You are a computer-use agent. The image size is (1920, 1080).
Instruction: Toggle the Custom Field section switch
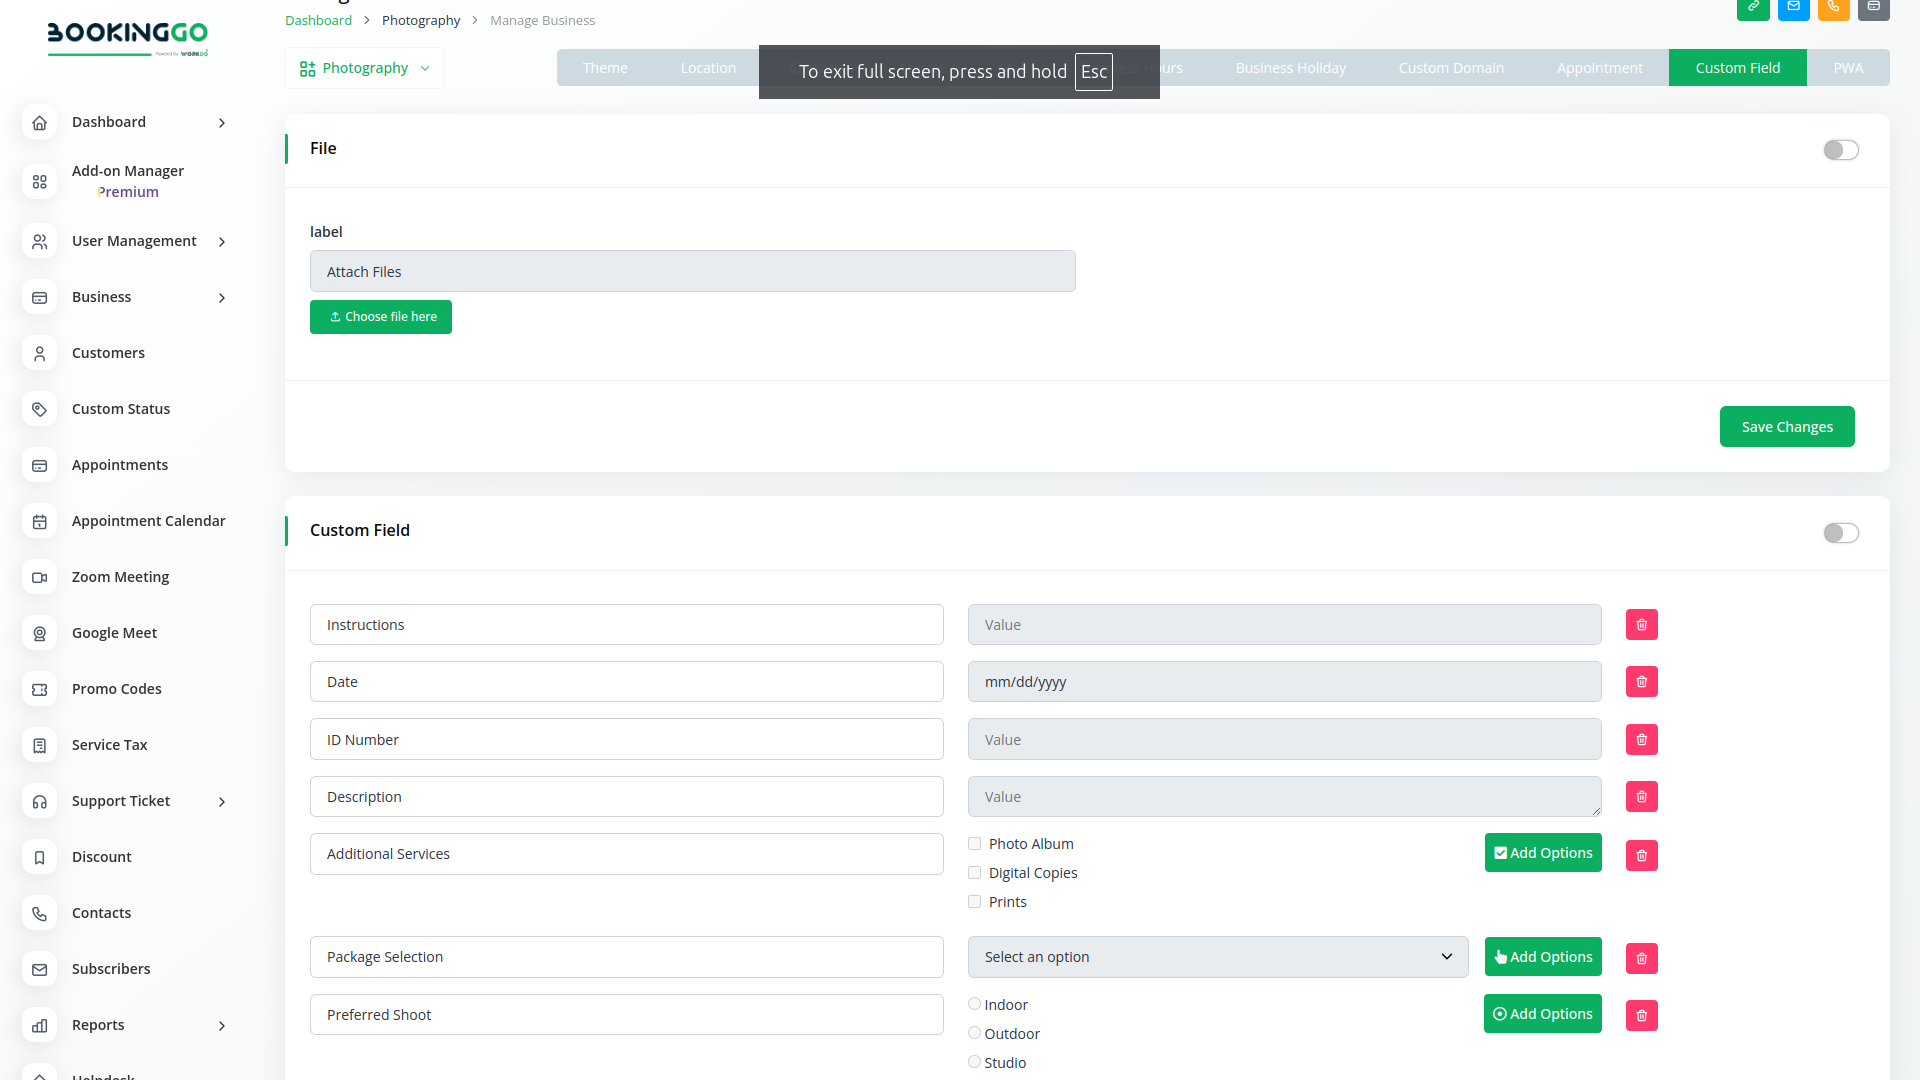pos(1840,533)
